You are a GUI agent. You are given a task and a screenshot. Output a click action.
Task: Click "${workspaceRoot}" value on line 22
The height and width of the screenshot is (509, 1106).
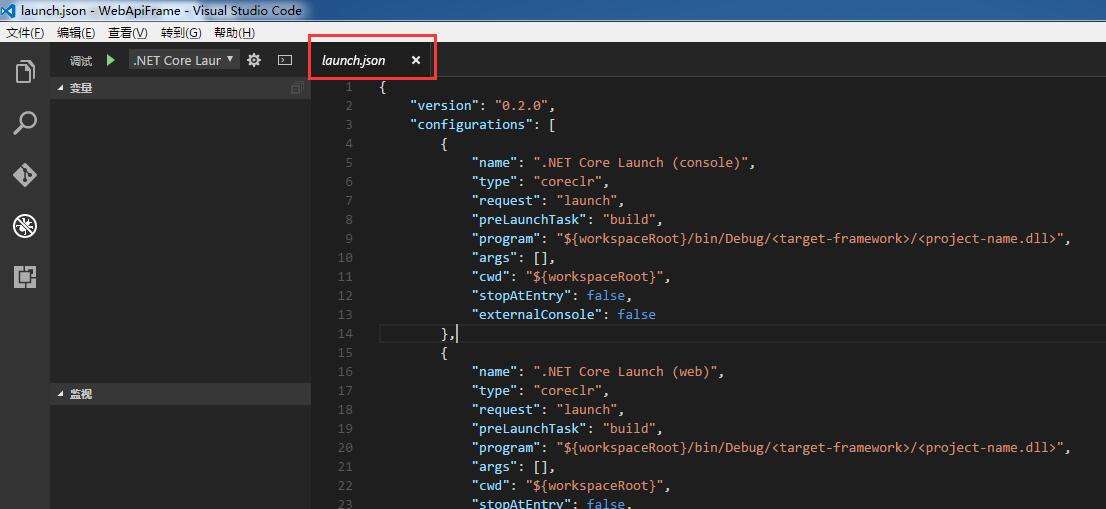point(594,486)
